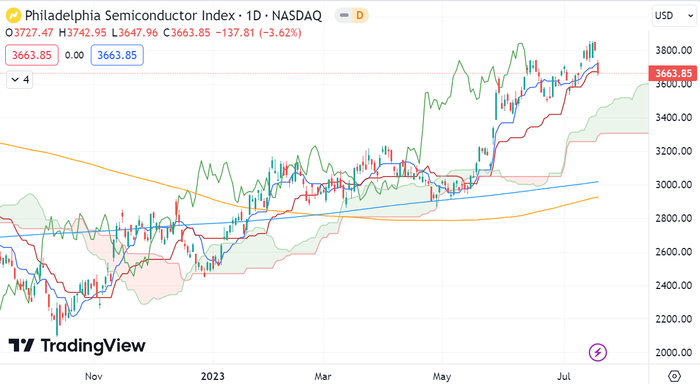Click the red 3663.85 sell price box
The image size is (700, 384).
click(32, 55)
